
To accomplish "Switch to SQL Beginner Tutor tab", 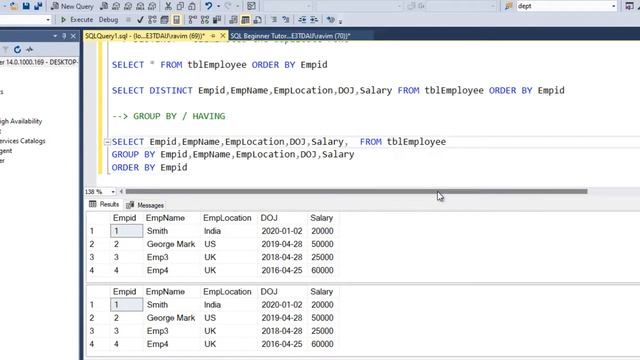I will [x=291, y=36].
